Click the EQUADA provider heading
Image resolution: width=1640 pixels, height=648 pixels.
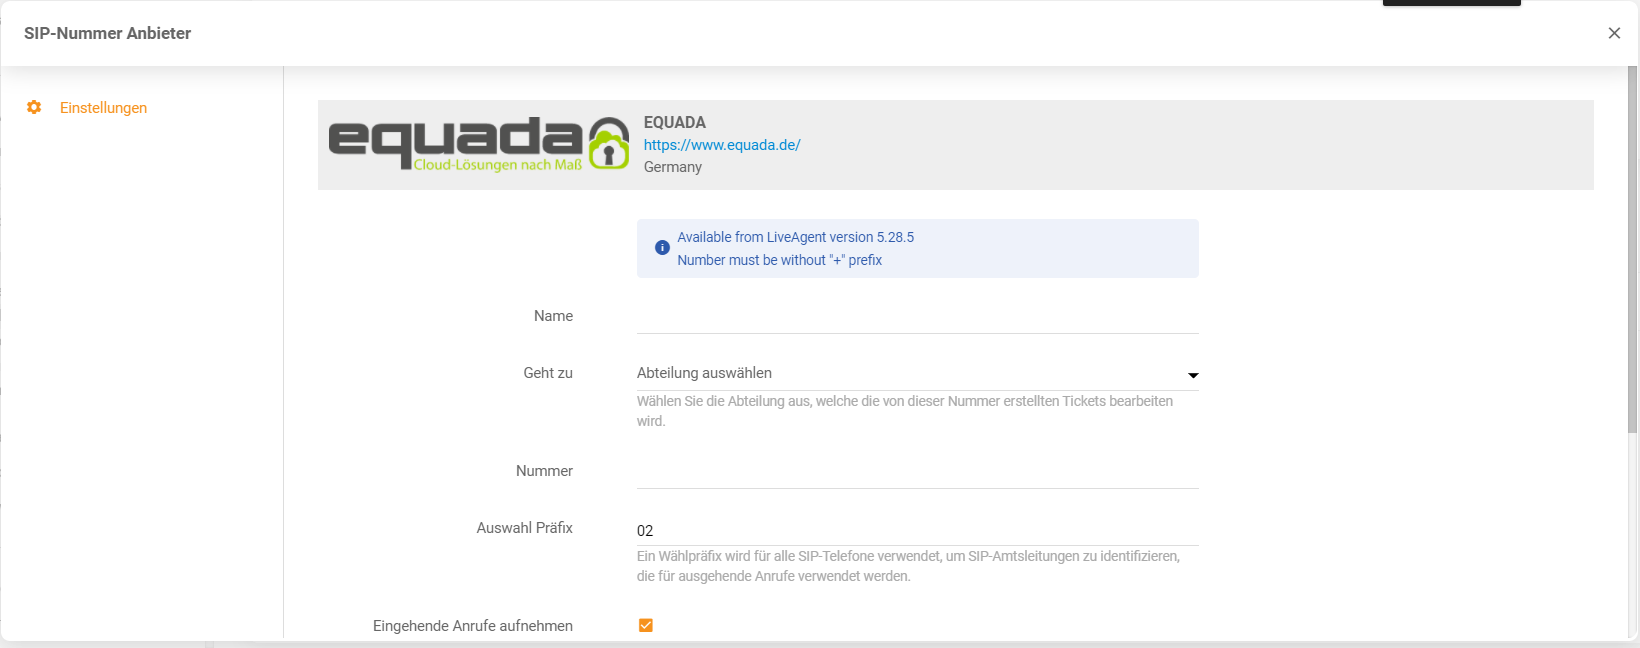pyautogui.click(x=674, y=122)
